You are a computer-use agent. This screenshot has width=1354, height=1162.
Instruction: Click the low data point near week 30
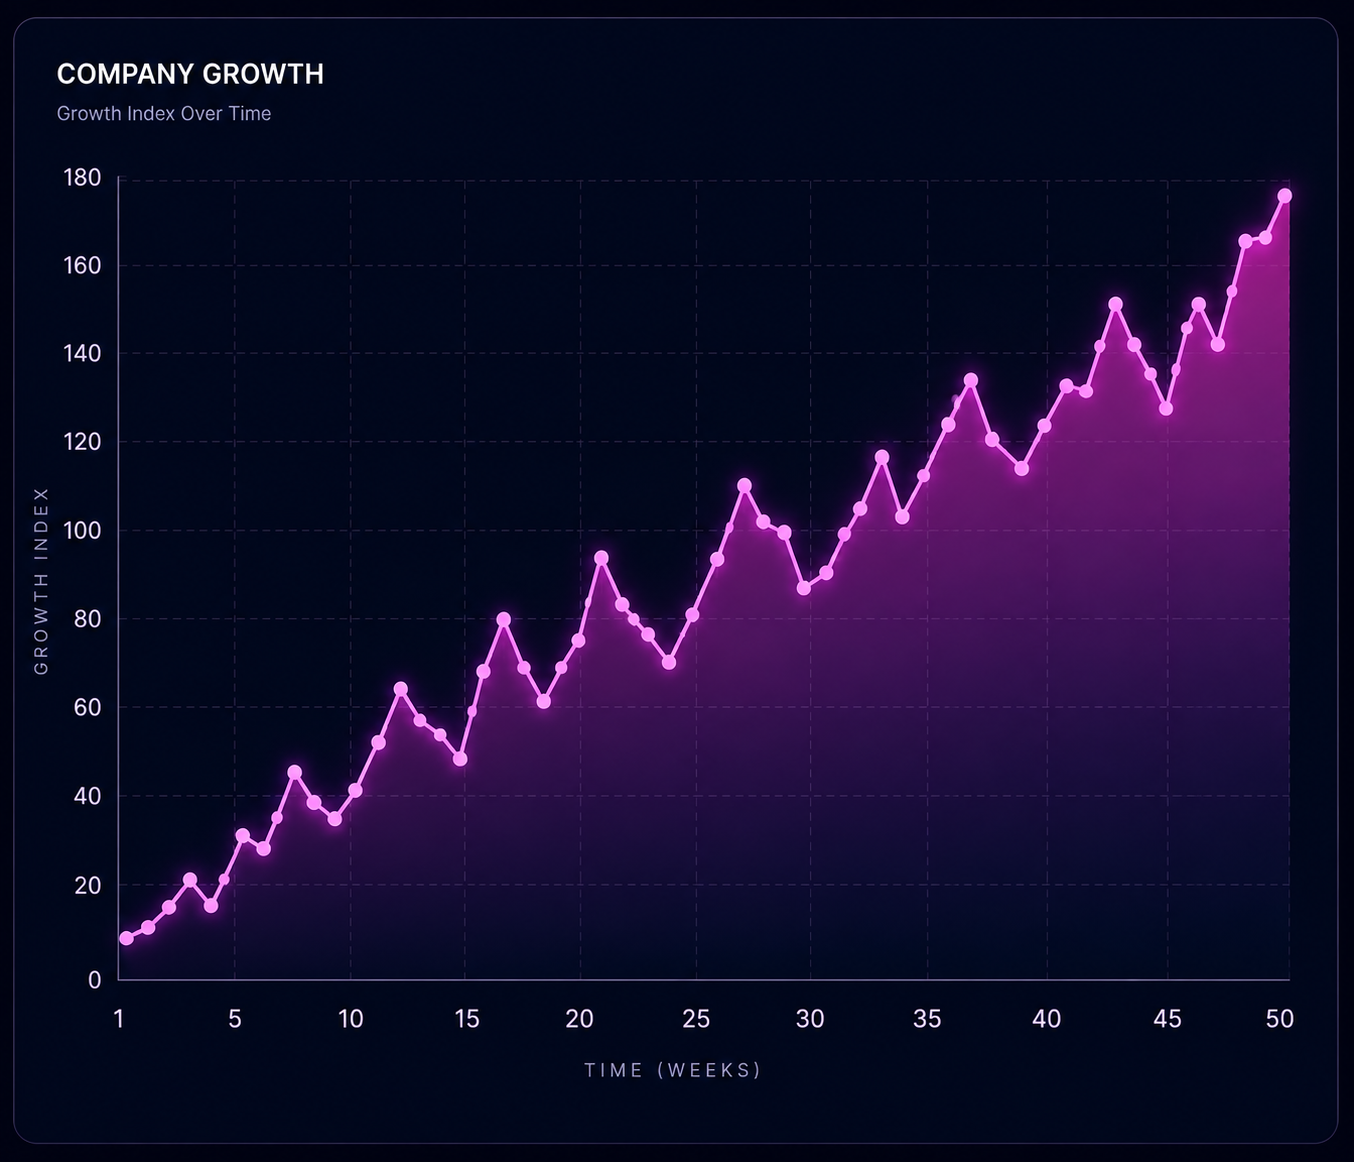click(804, 588)
